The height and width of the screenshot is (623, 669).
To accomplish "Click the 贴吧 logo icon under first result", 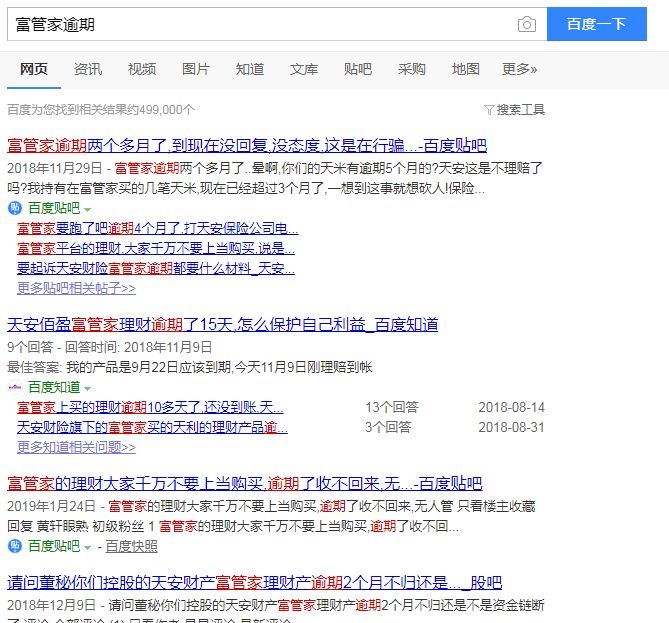I will pyautogui.click(x=15, y=208).
